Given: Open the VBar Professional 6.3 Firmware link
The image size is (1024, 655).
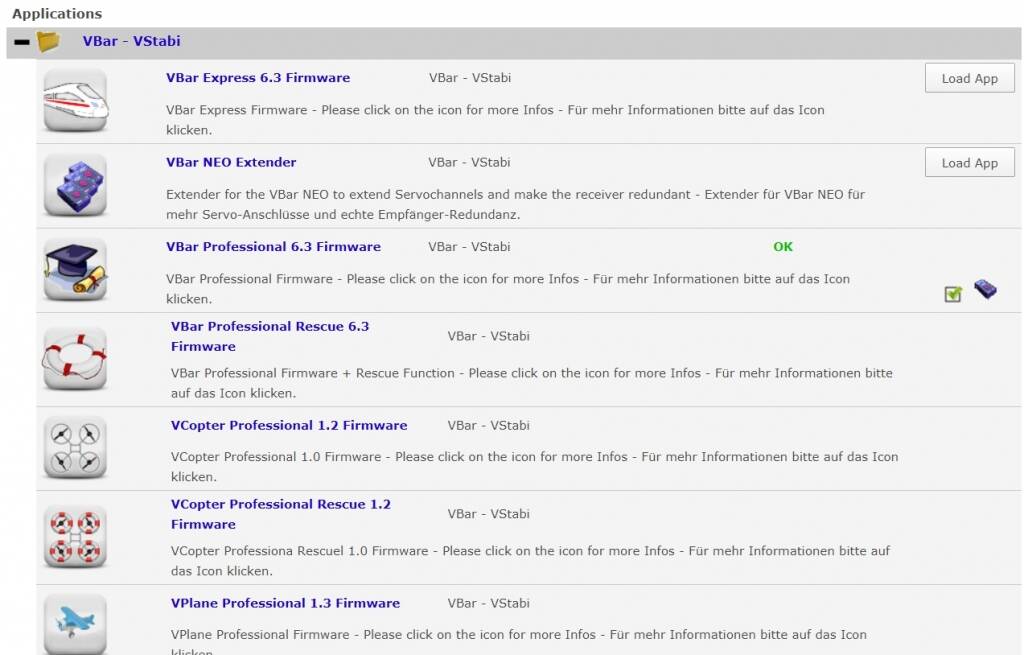Looking at the screenshot, I should click(274, 247).
